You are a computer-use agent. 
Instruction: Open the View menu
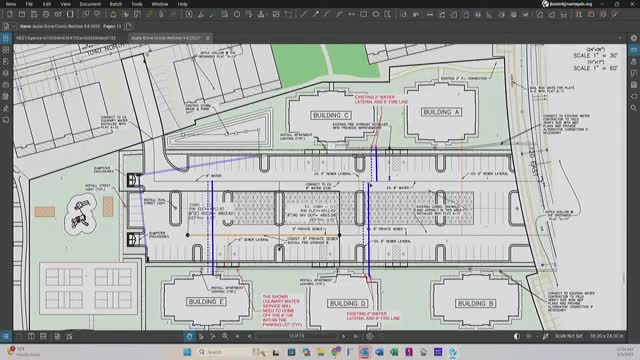point(65,4)
